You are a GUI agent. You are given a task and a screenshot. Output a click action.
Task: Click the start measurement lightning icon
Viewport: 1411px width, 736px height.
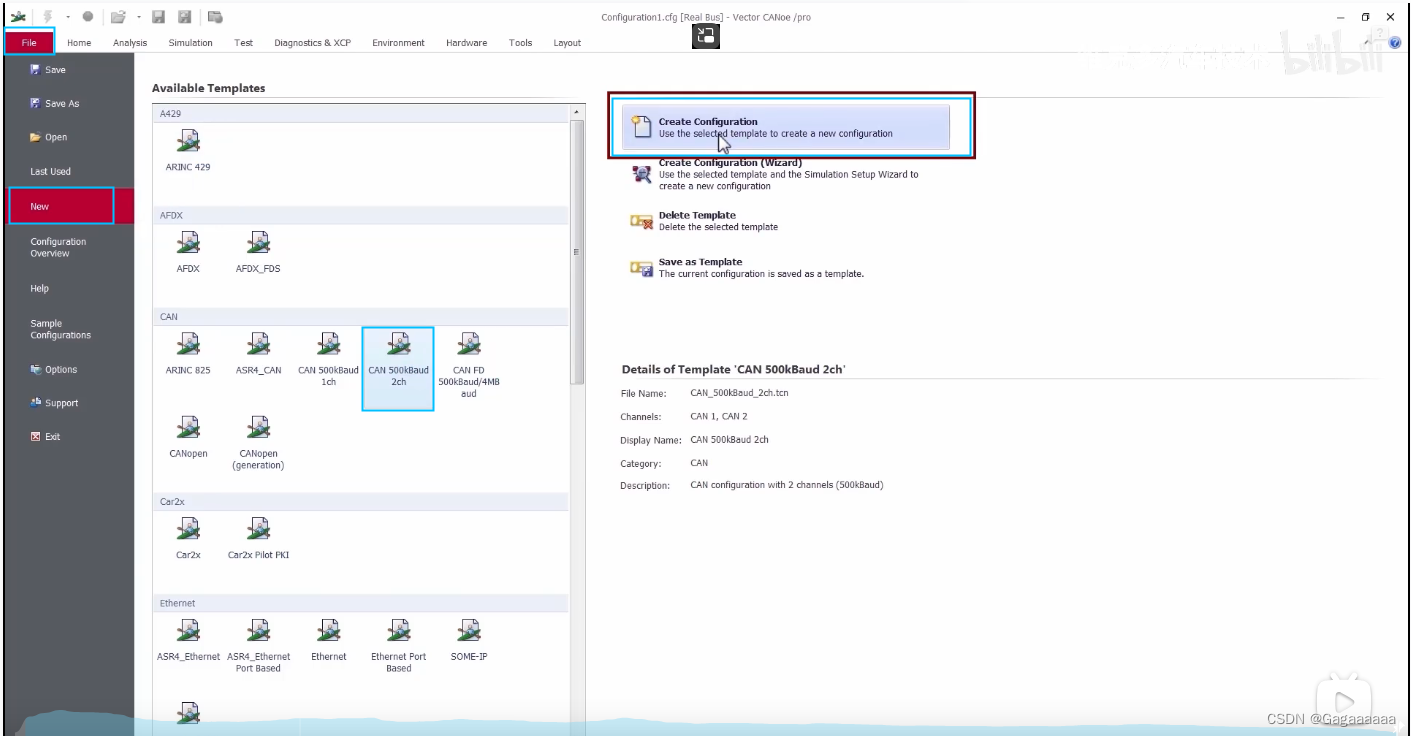(x=47, y=17)
